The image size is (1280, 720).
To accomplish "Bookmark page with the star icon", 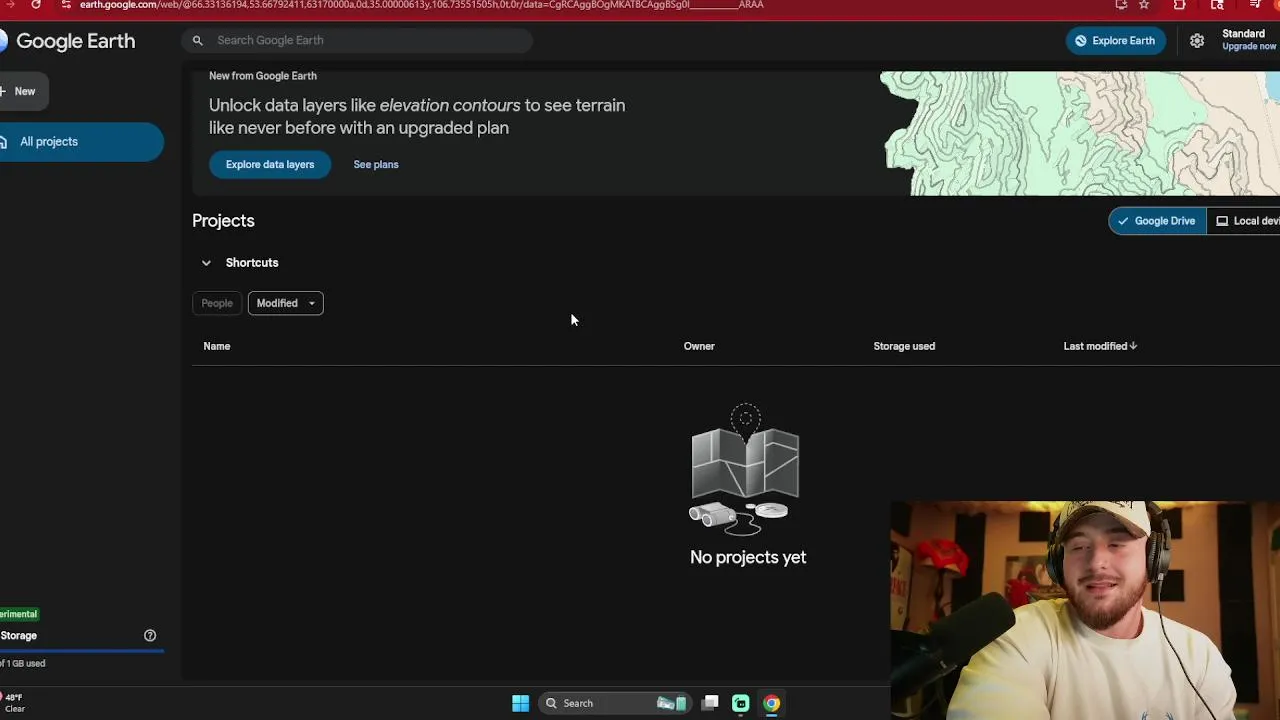I will [x=1144, y=5].
